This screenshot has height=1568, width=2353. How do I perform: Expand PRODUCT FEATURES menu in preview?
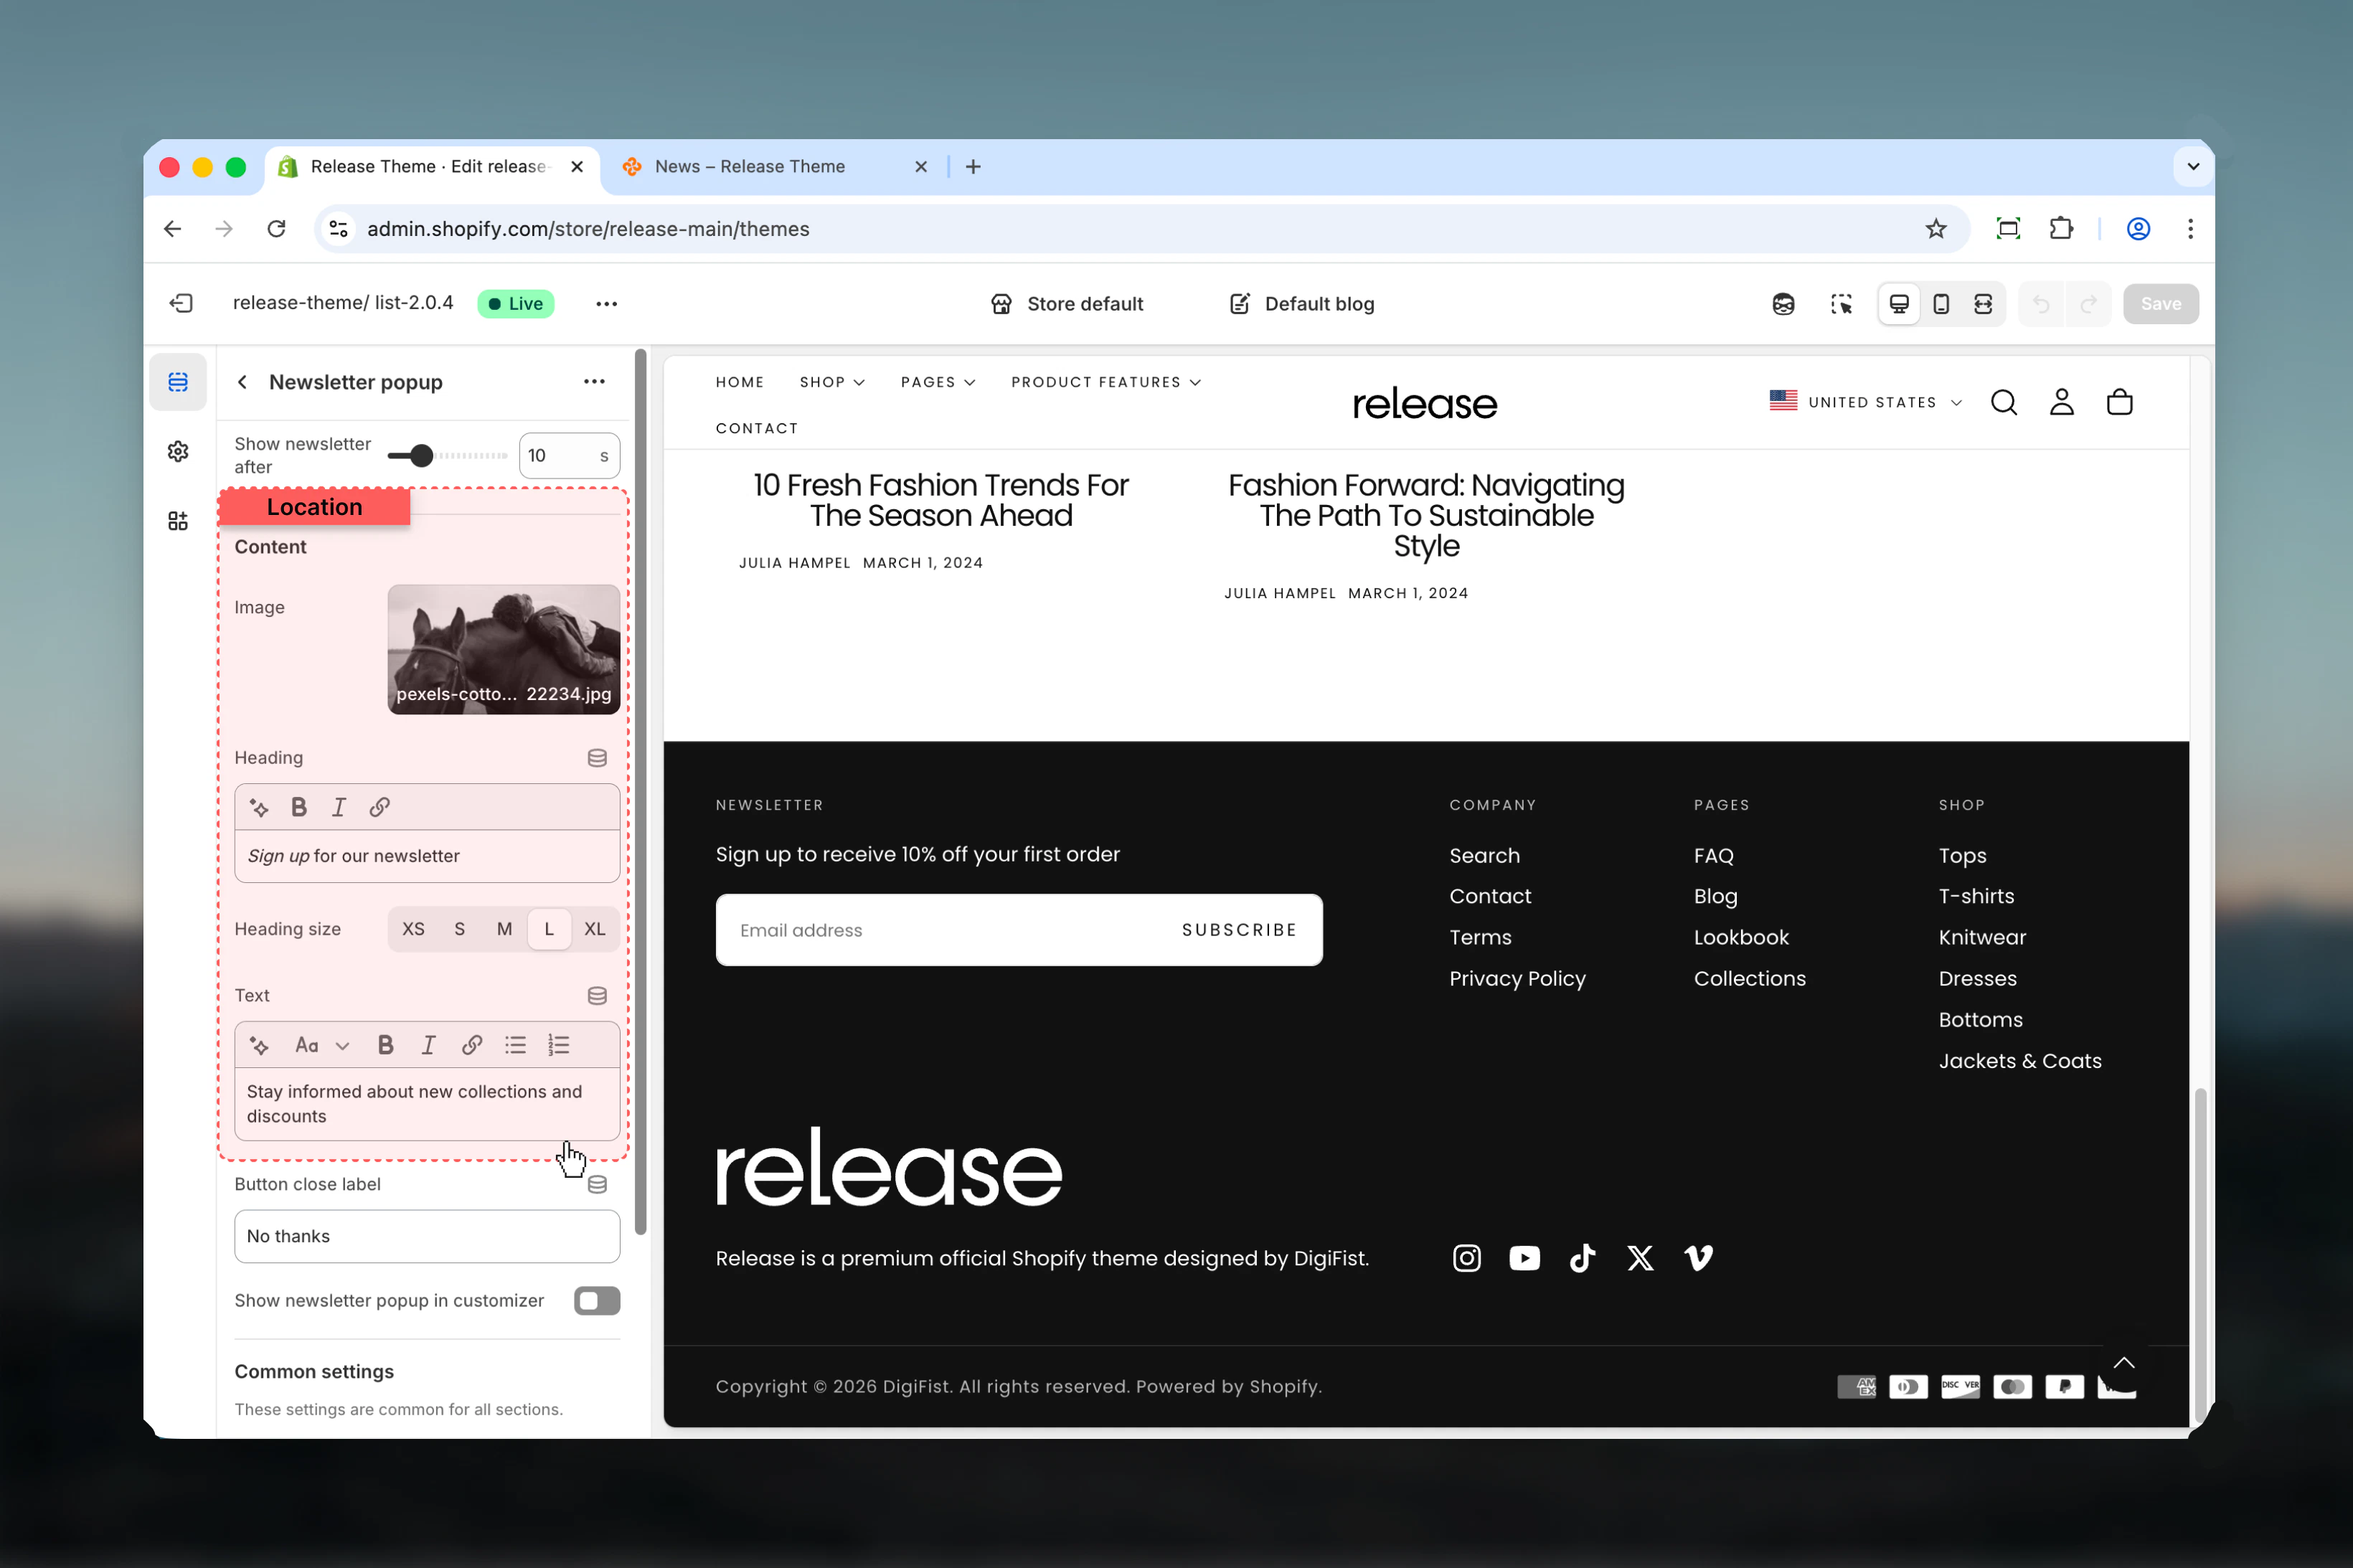(x=1106, y=382)
